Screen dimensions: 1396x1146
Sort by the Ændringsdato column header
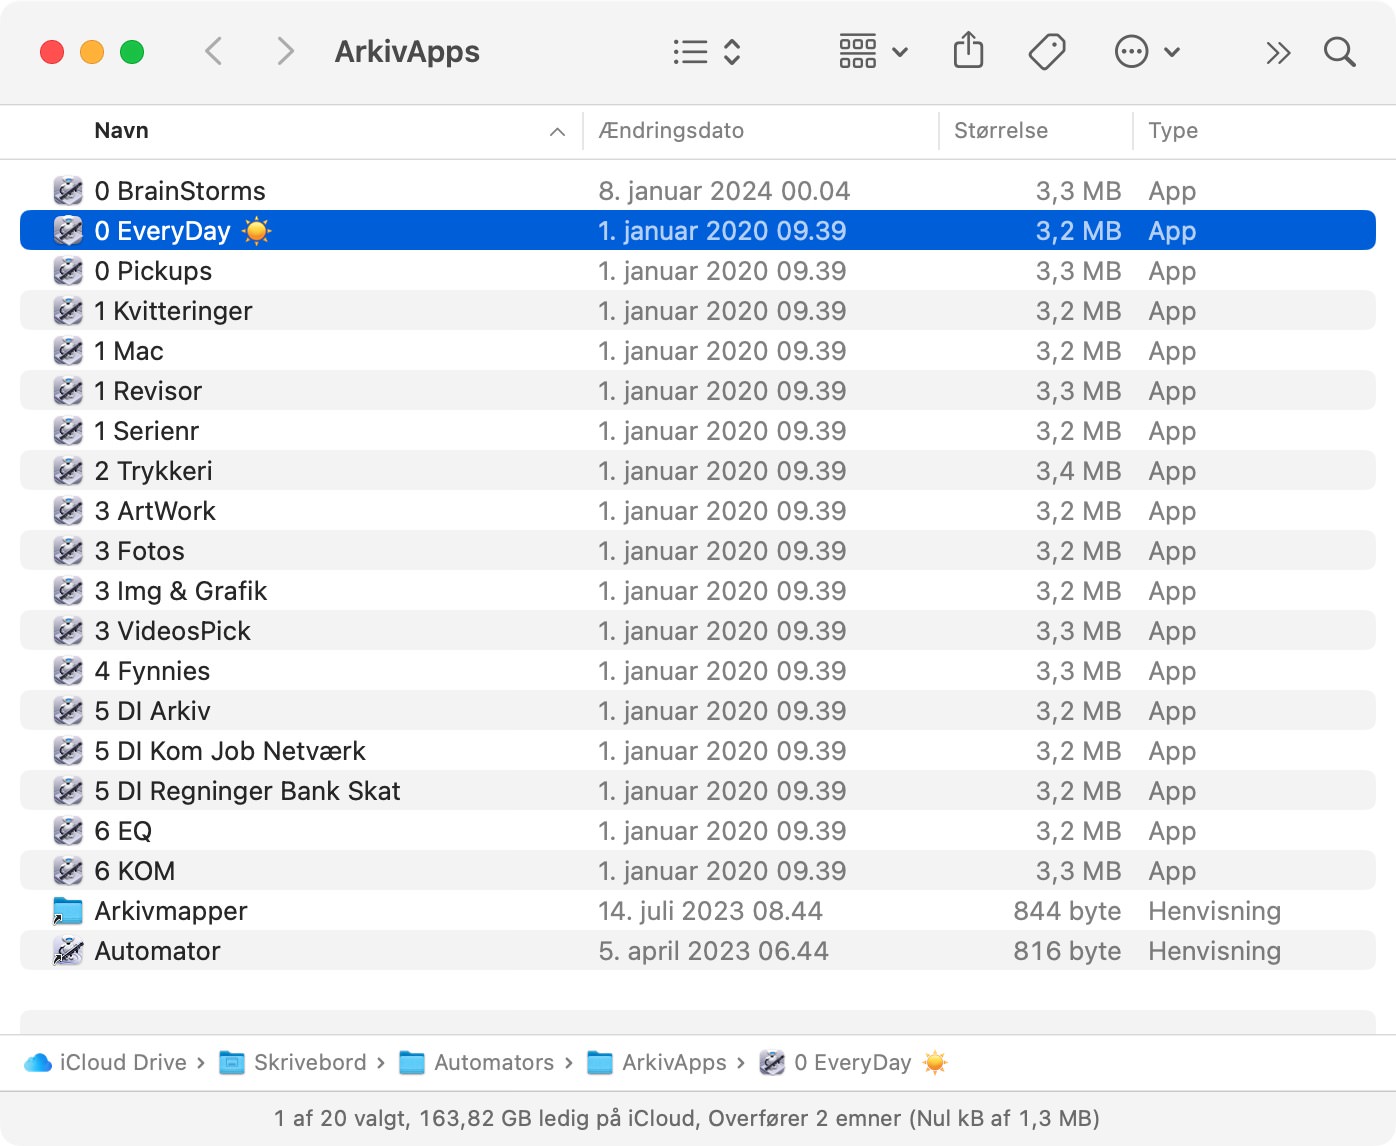click(671, 131)
